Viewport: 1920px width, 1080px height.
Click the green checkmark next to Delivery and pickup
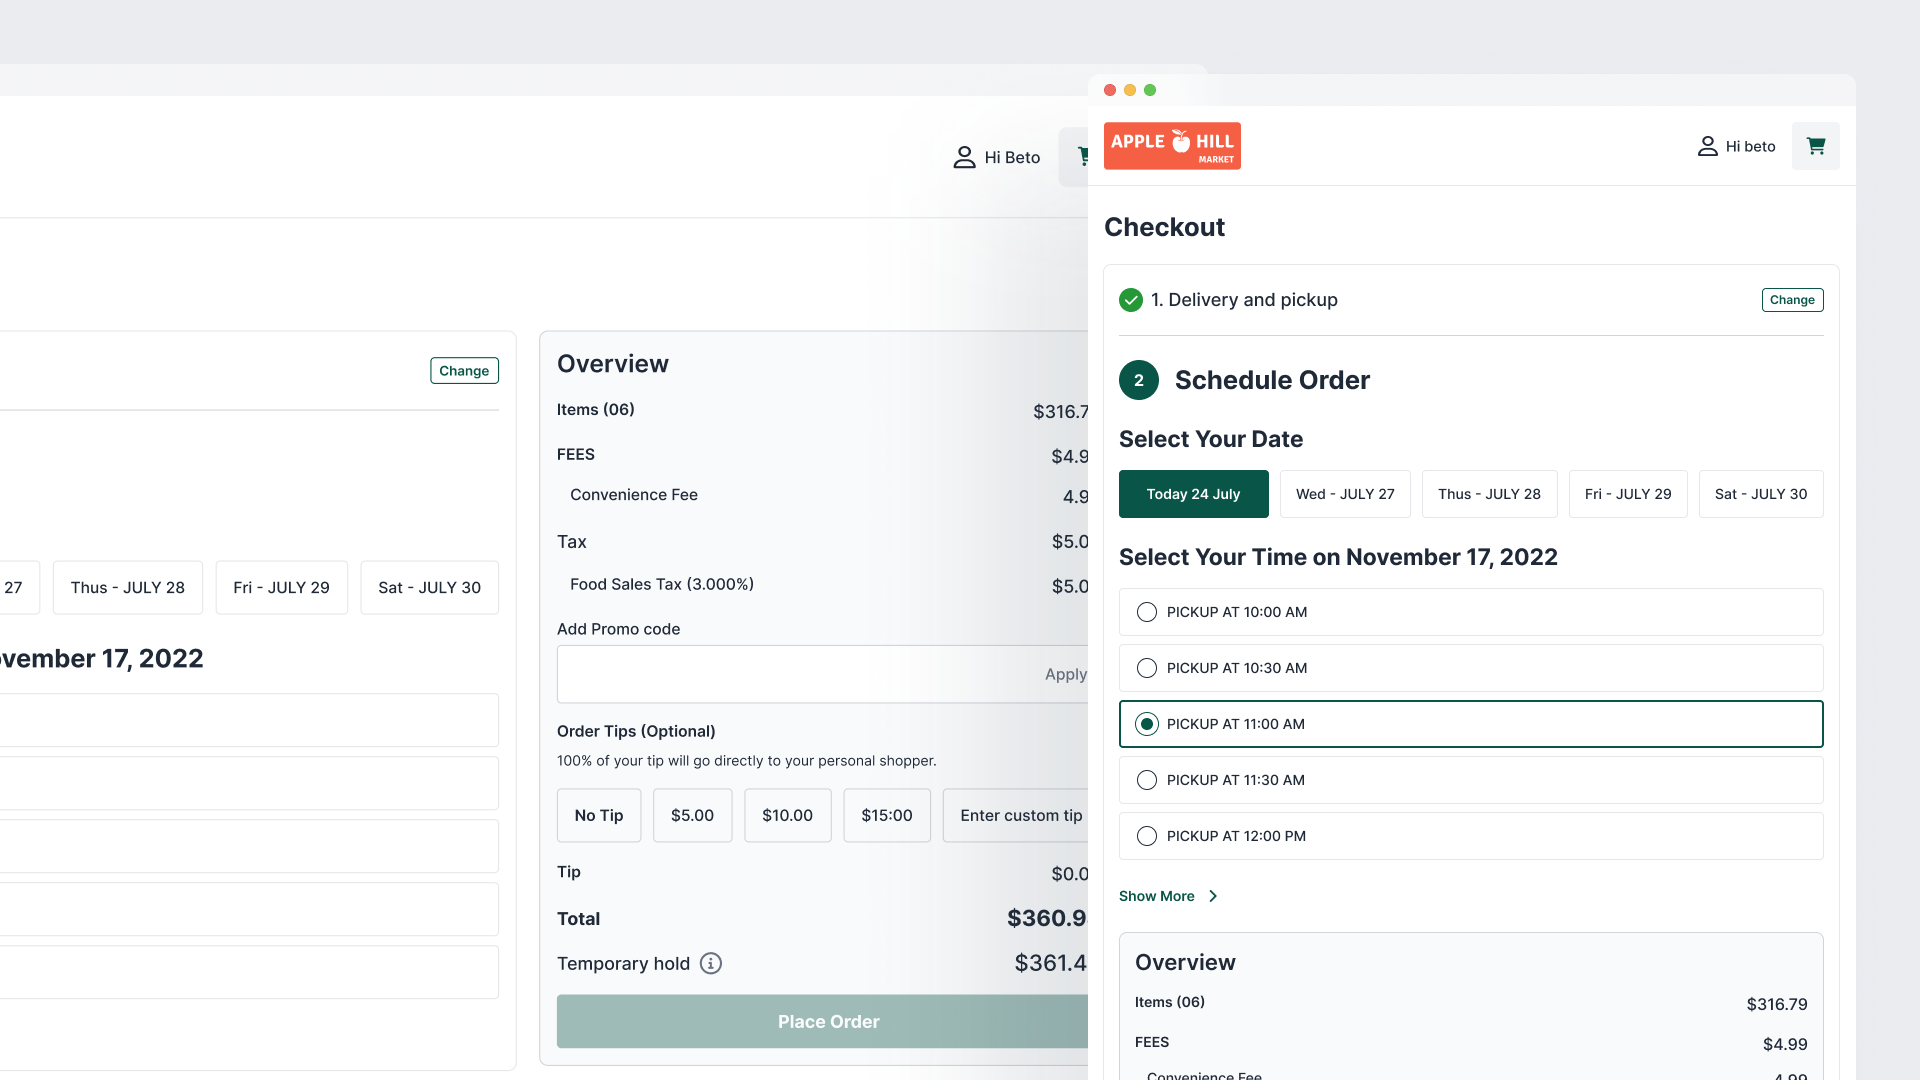pyautogui.click(x=1131, y=300)
